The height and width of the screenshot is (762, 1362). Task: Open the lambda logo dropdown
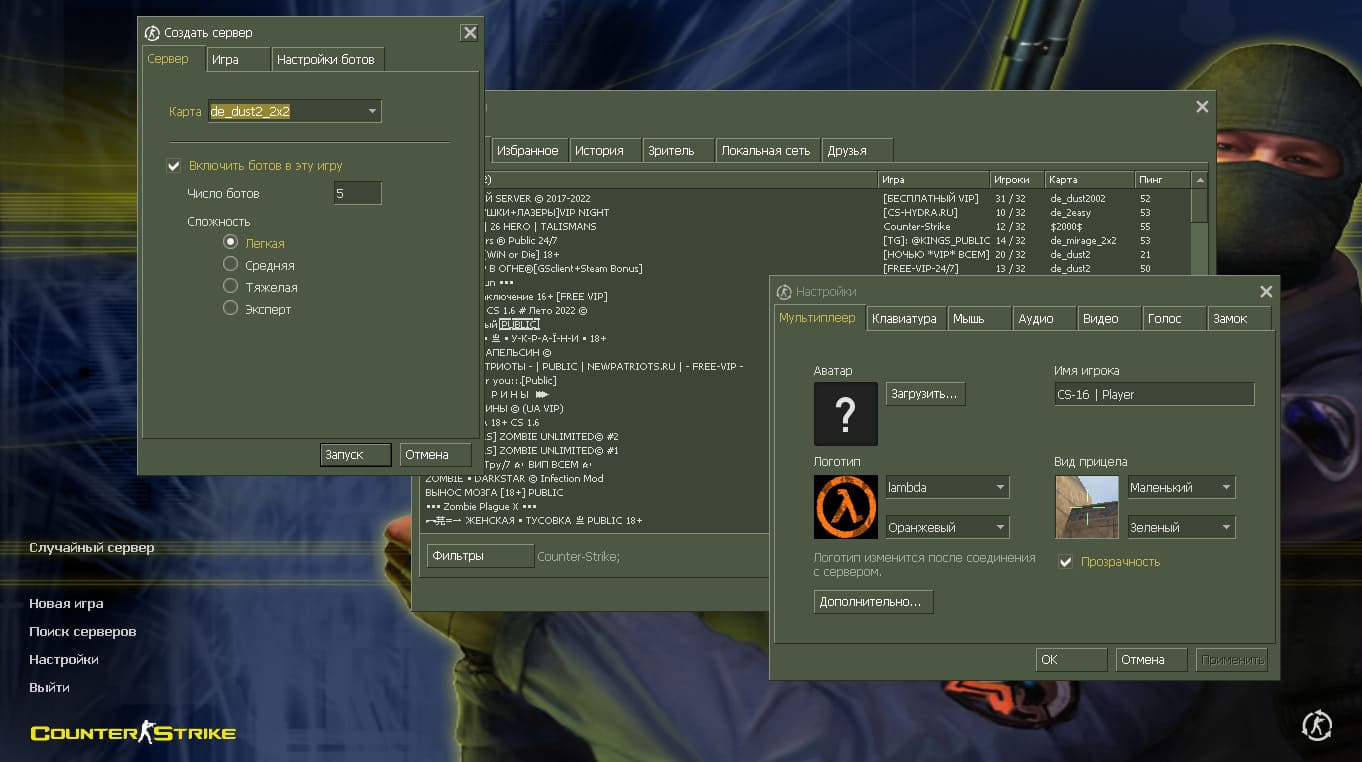pyautogui.click(x=947, y=487)
